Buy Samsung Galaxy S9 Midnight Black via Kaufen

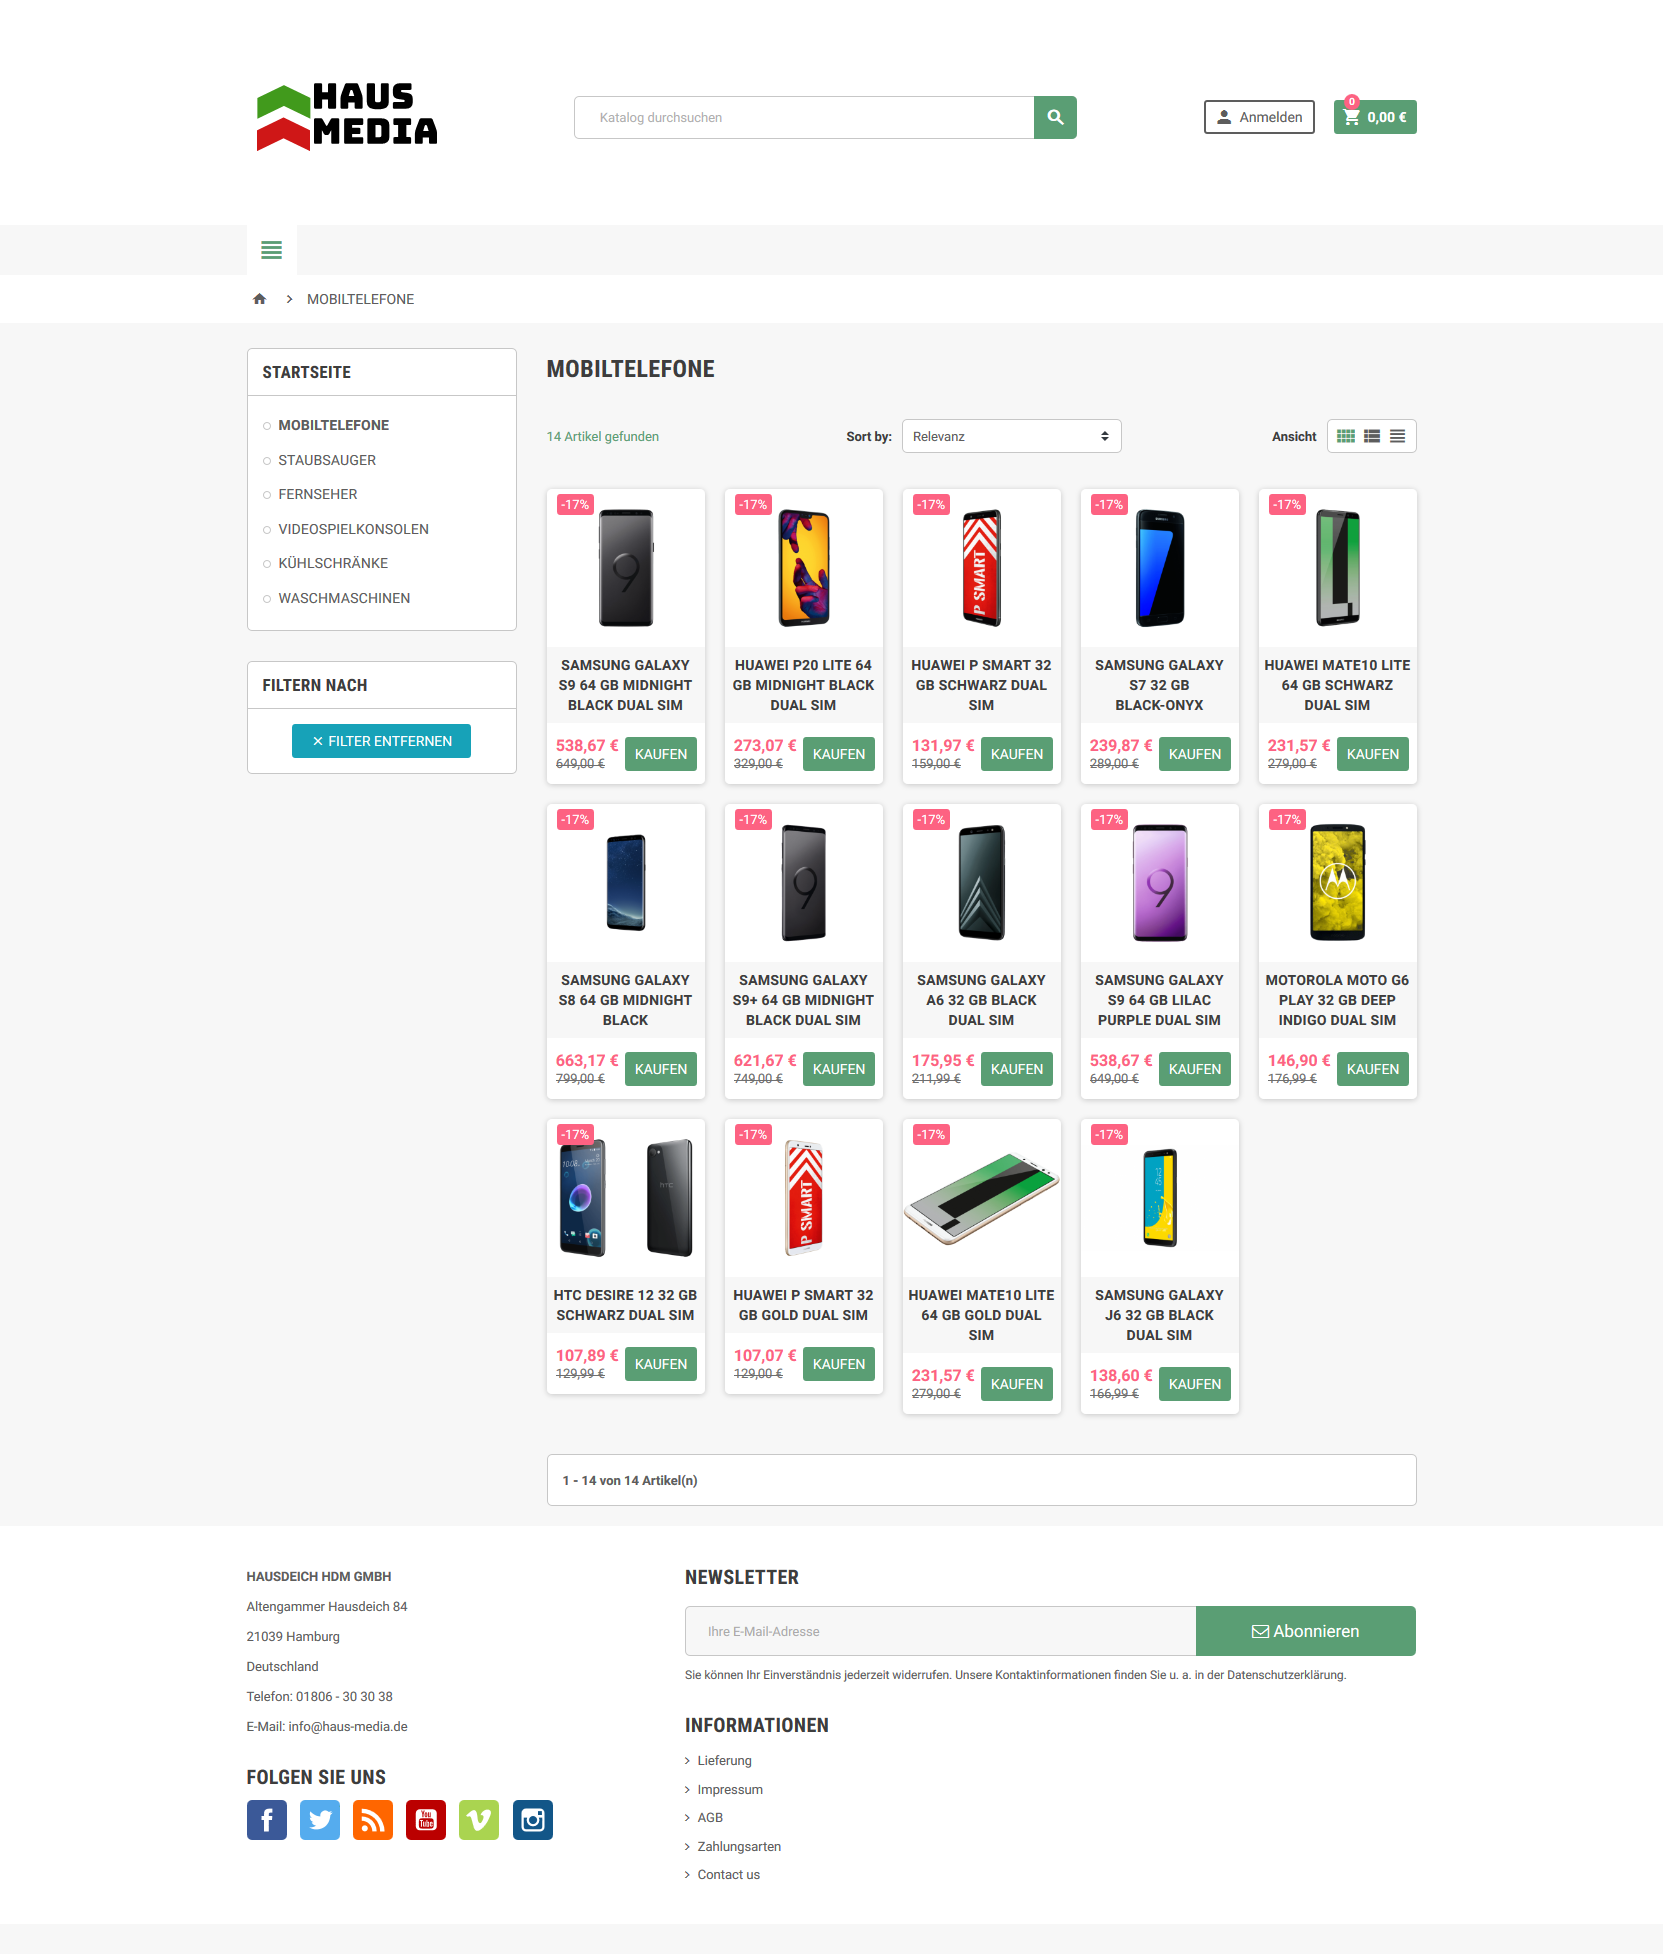click(x=661, y=754)
